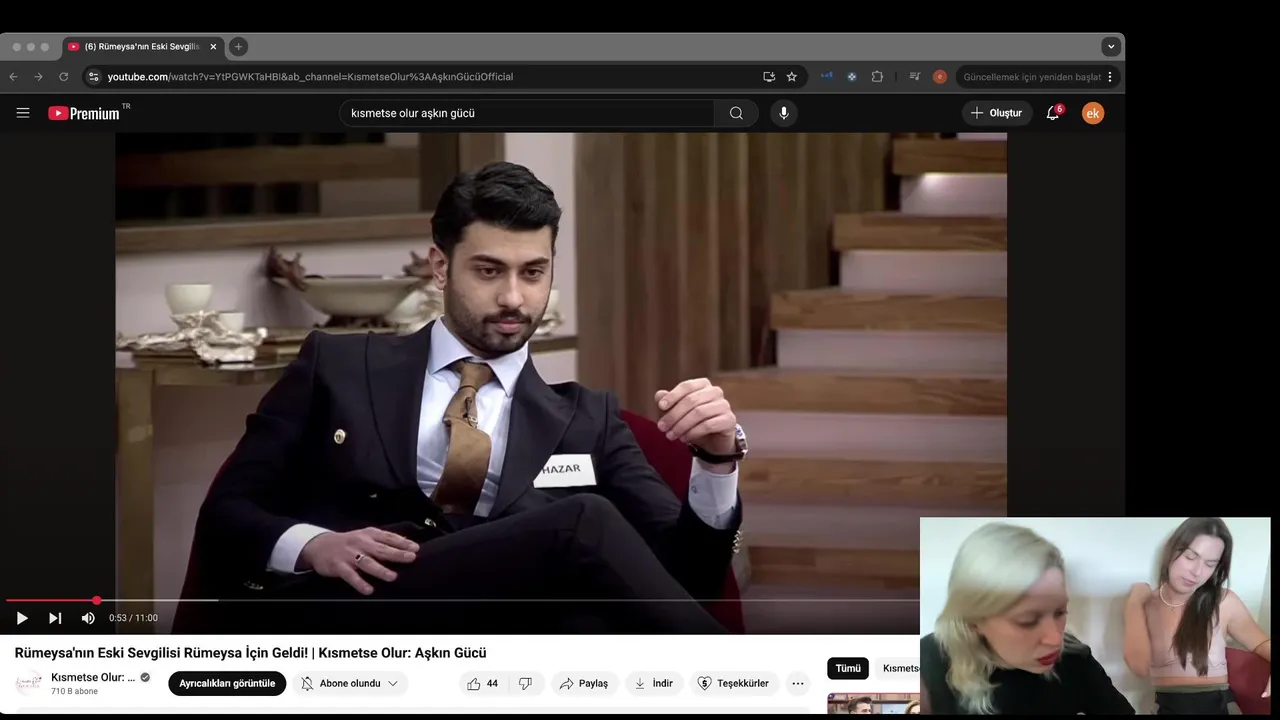The height and width of the screenshot is (720, 1280).
Task: Share the video via Paylaş
Action: click(584, 684)
